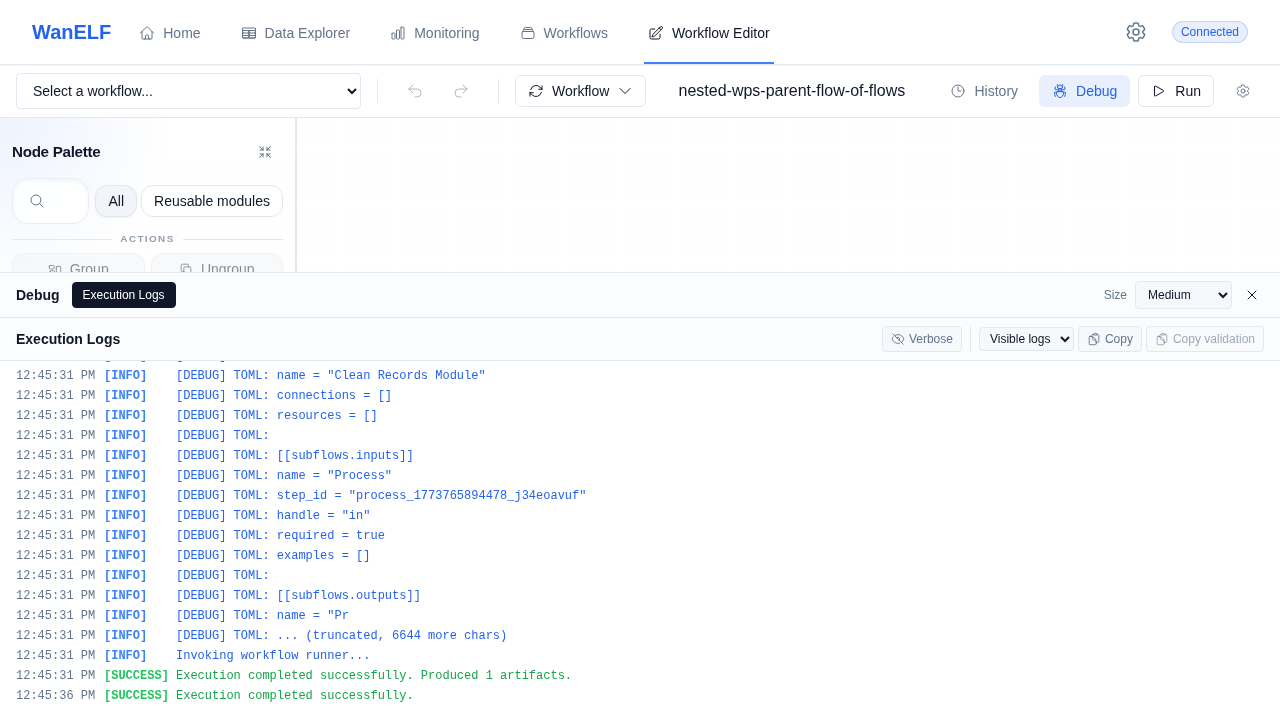Click the name = "Process" log line
The image size is (1280, 720).
[x=640, y=476]
